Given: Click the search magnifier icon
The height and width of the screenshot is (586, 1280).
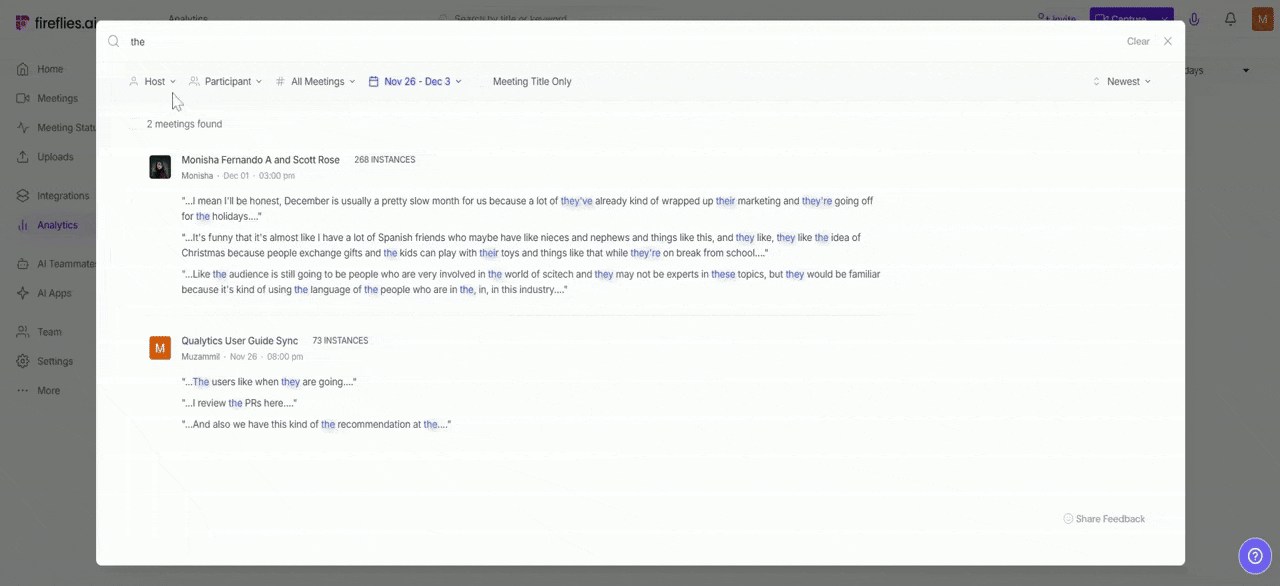Looking at the screenshot, I should point(113,41).
